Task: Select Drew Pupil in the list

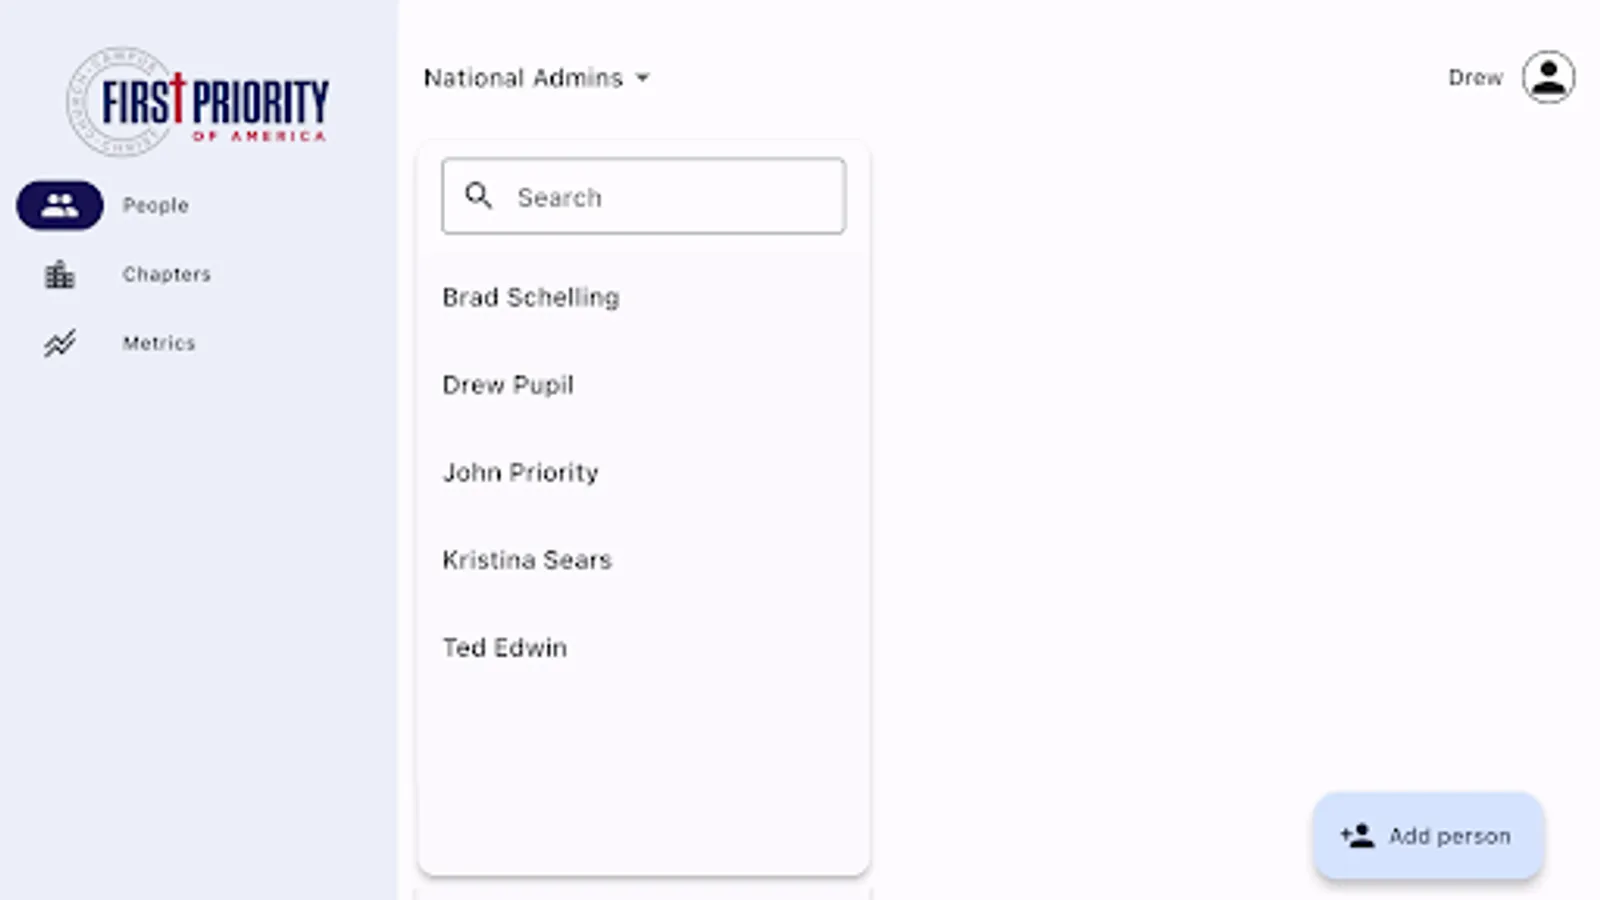Action: tap(508, 385)
